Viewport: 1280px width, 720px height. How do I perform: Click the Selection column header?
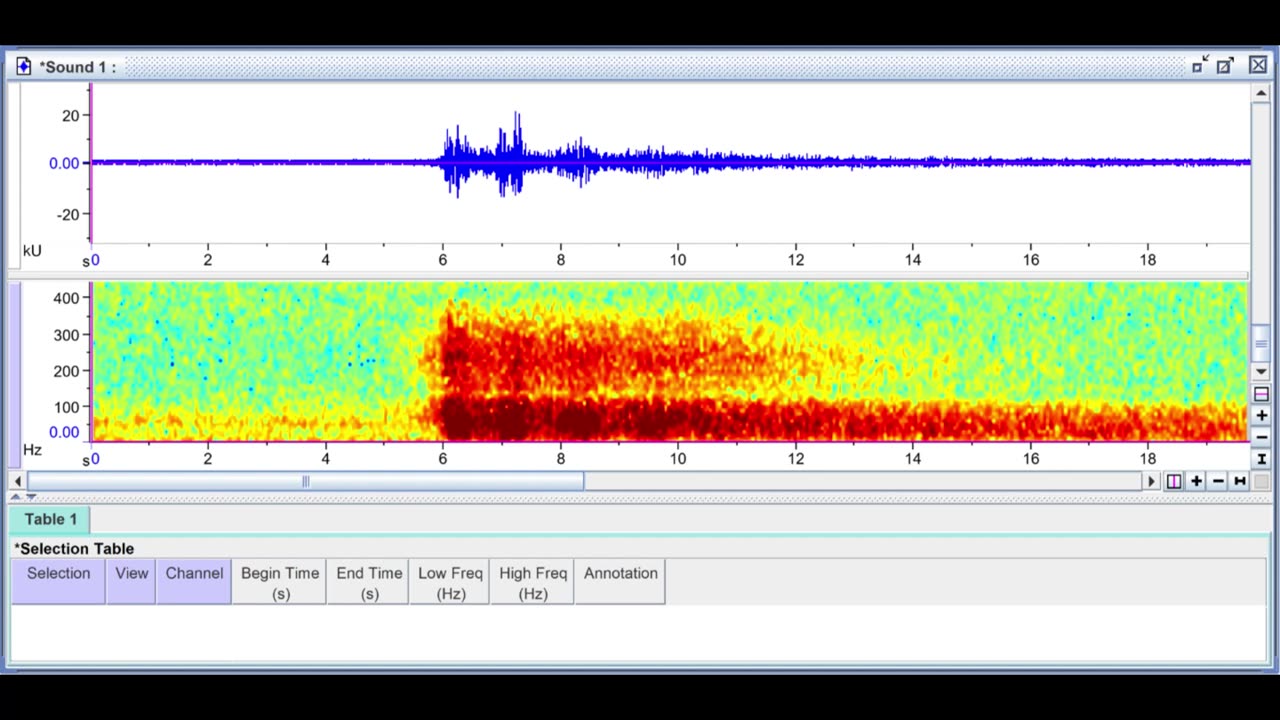coord(58,582)
